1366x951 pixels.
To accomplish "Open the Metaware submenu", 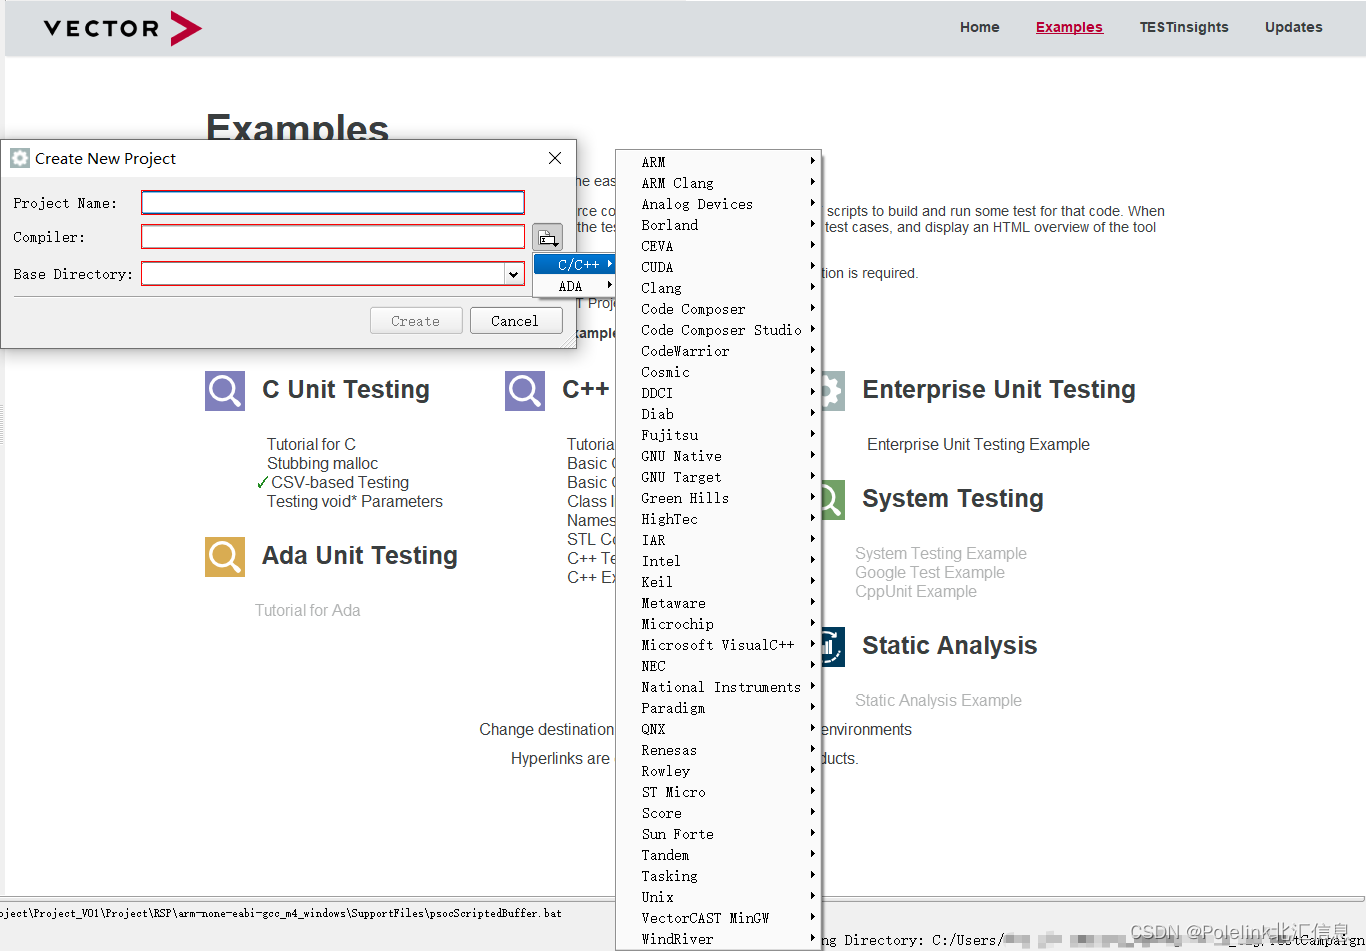I will click(718, 603).
